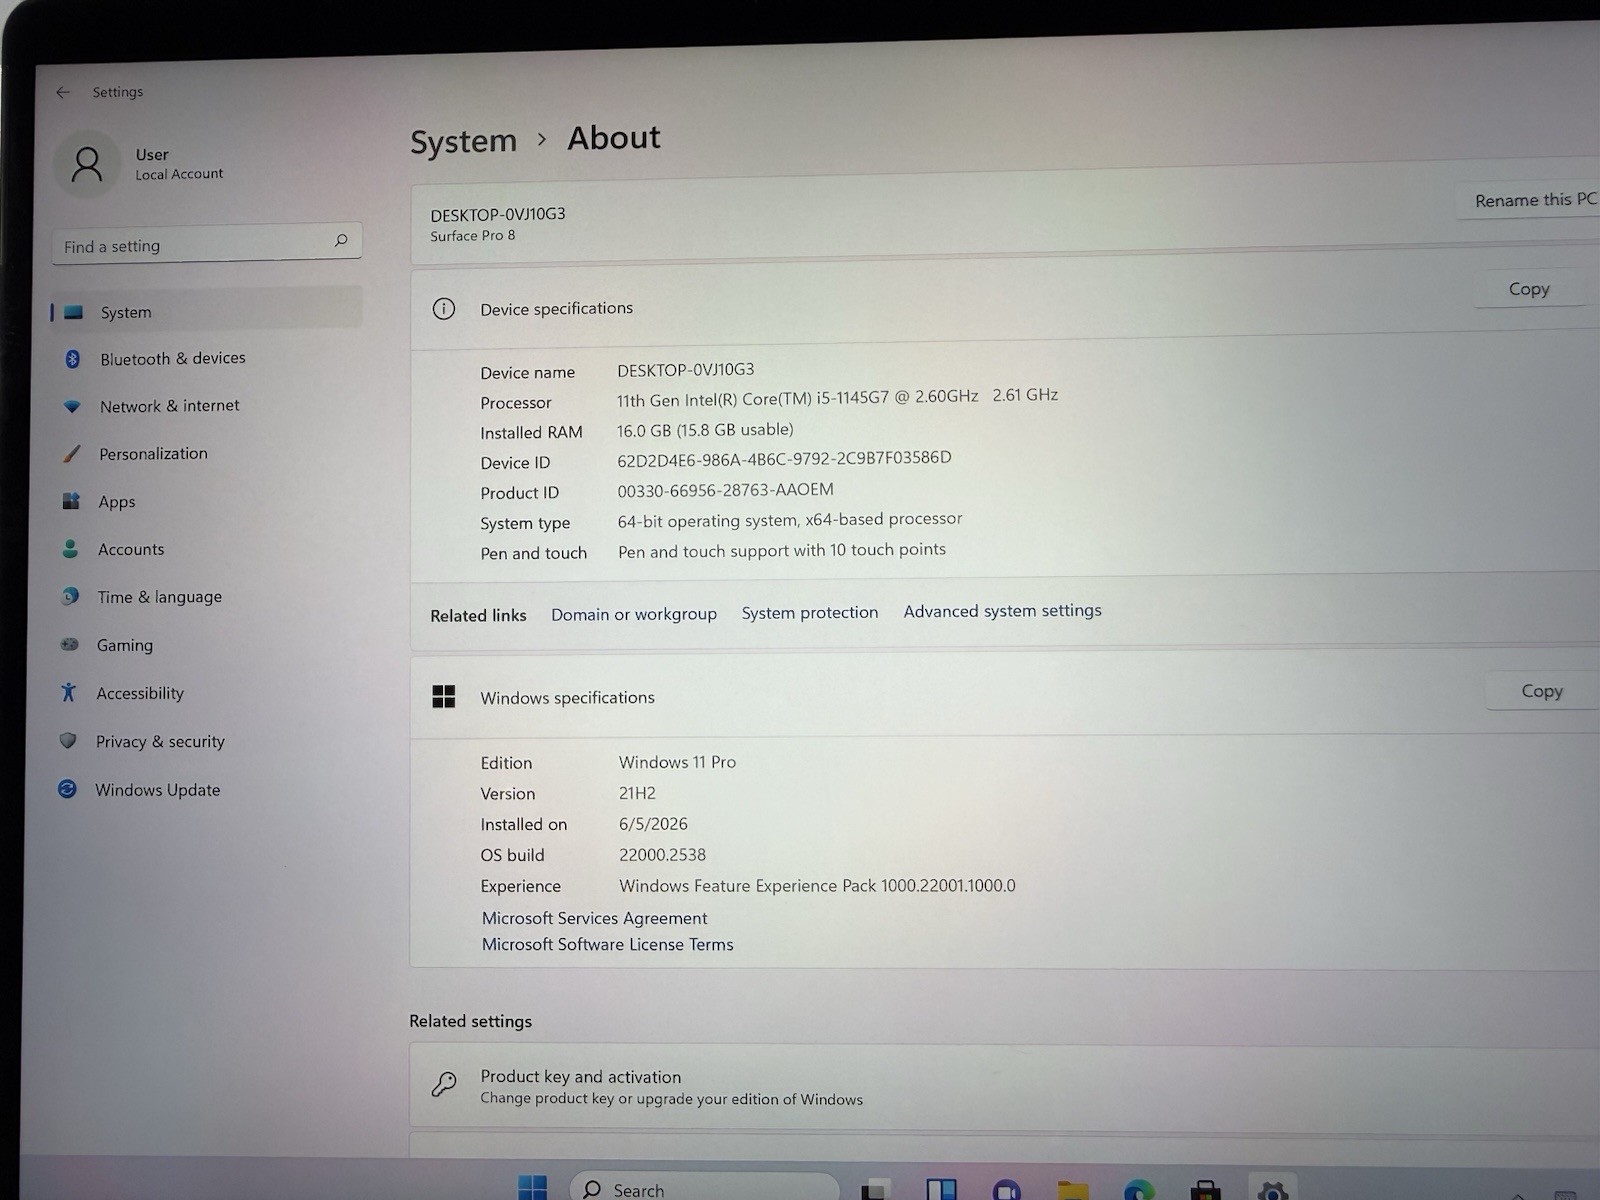Click the Accessibility figure icon
Screen dimensions: 1600x1200
click(x=68, y=692)
